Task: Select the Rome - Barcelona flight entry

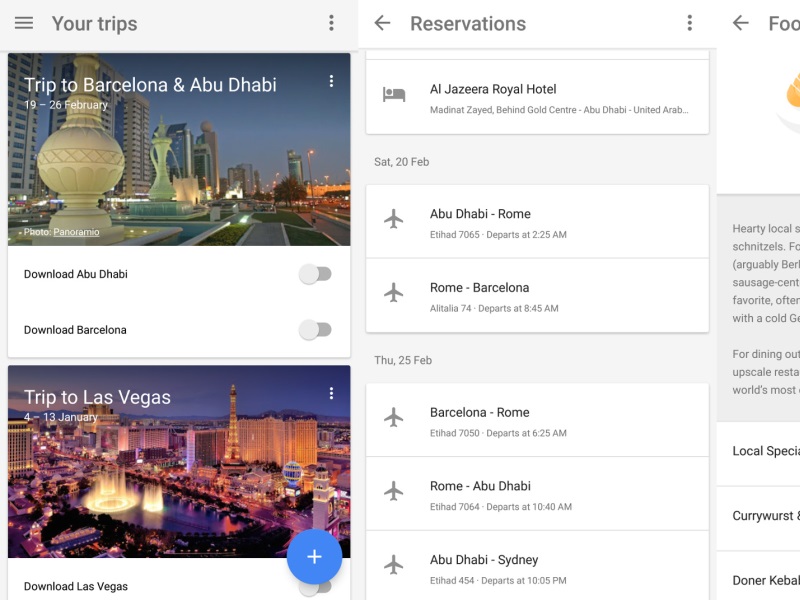Action: pyautogui.click(x=537, y=296)
